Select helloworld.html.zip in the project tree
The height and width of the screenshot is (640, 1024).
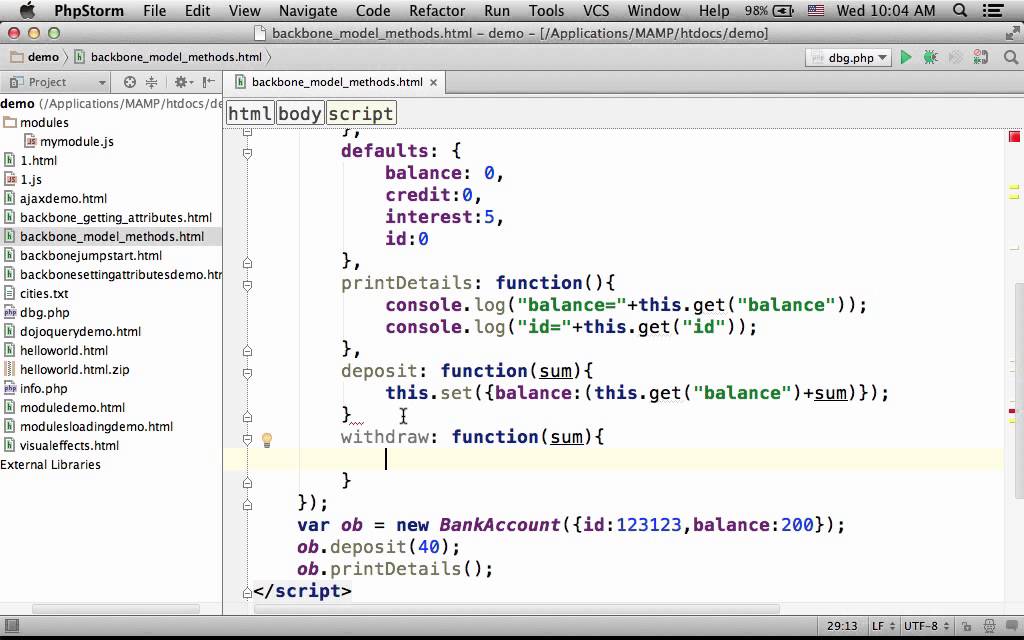pyautogui.click(x=74, y=370)
